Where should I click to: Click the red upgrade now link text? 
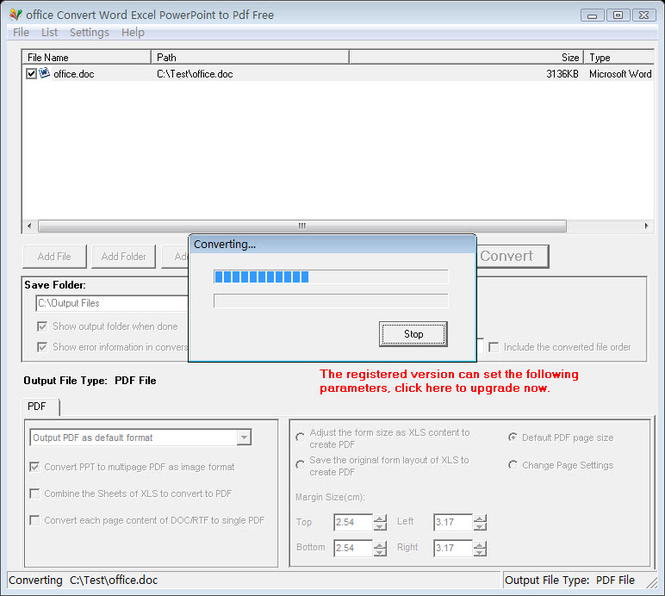tap(449, 381)
